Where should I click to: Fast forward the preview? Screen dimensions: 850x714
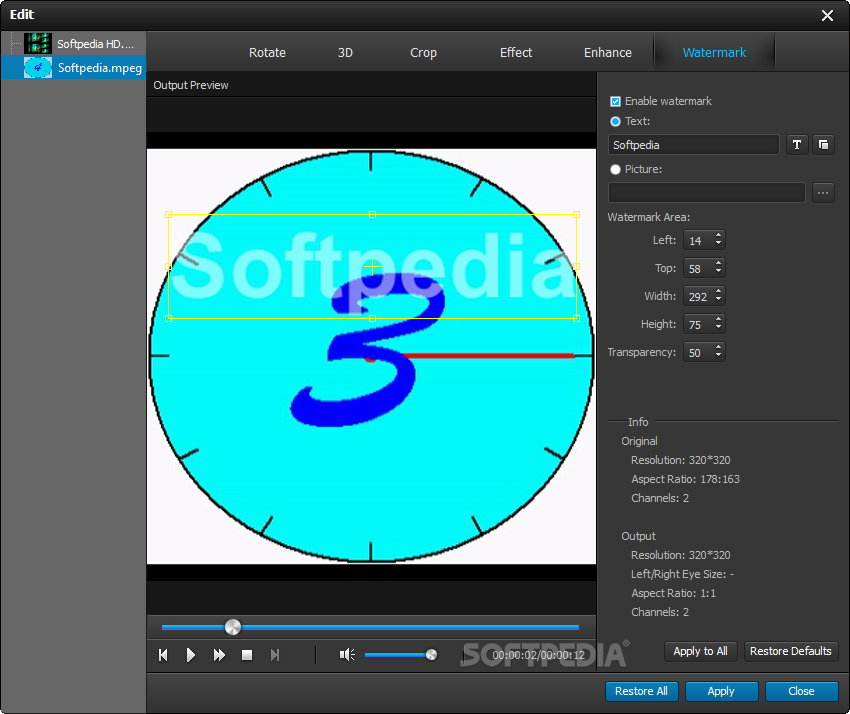[219, 655]
